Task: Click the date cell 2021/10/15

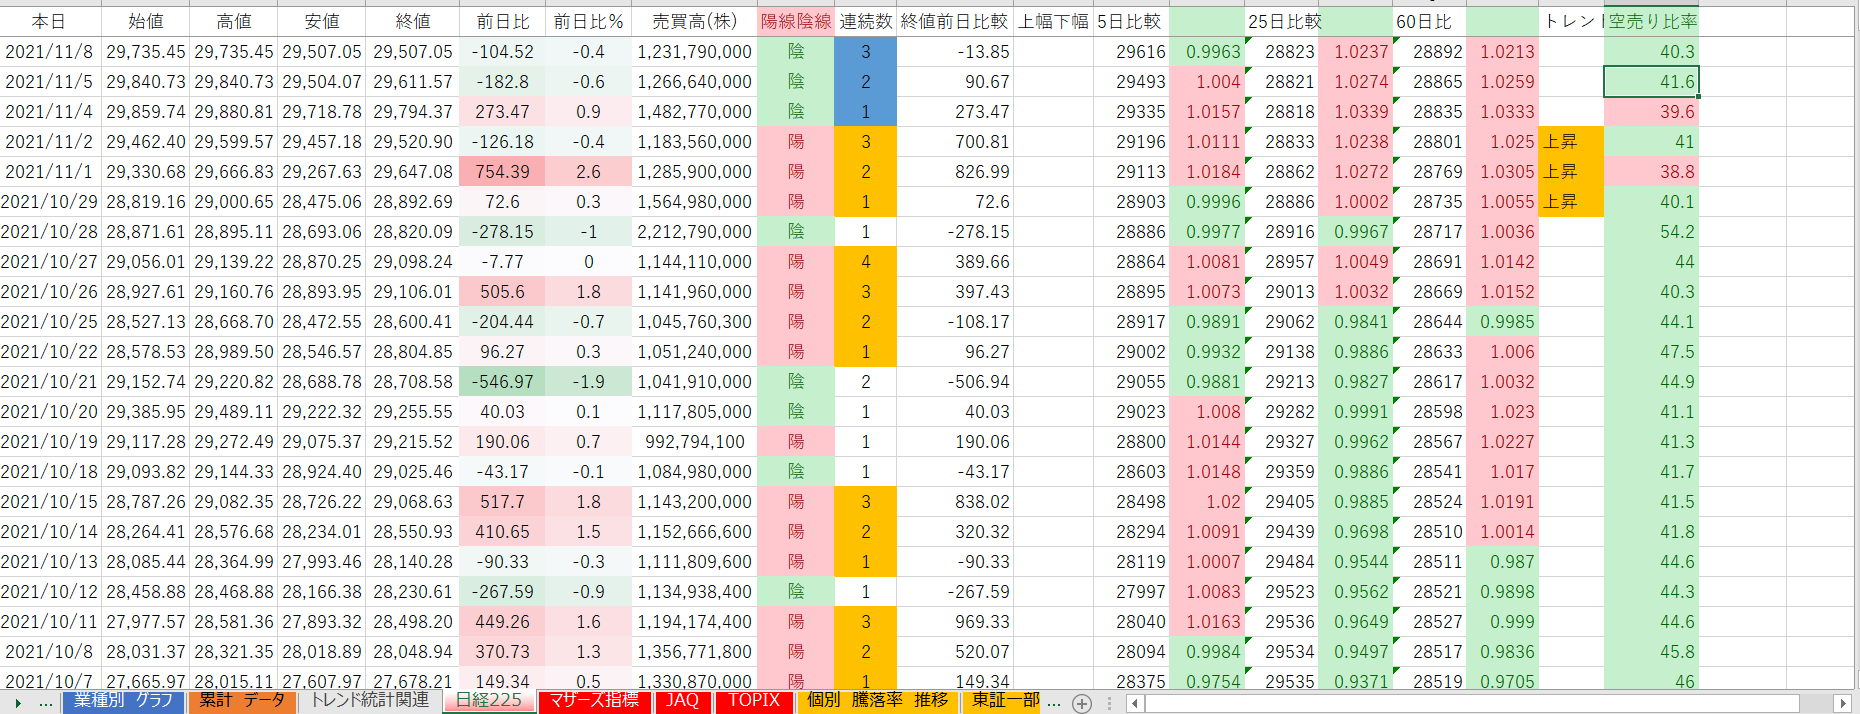Action: pyautogui.click(x=50, y=501)
